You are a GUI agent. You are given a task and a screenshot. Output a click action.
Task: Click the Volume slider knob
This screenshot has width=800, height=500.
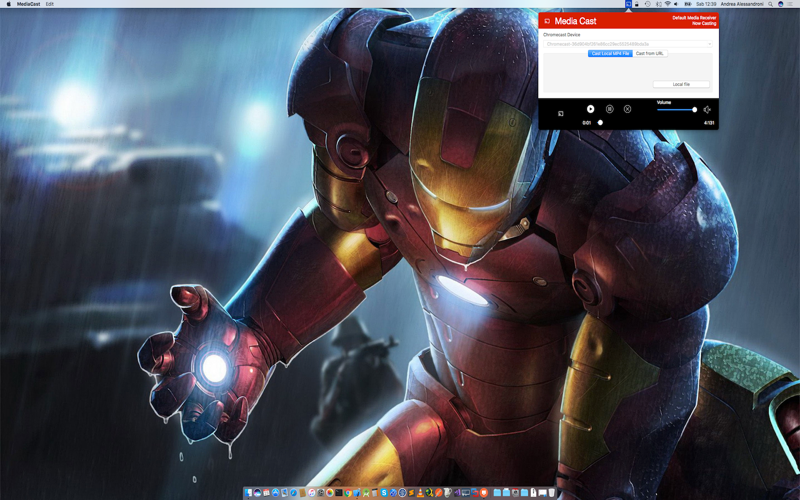click(694, 110)
